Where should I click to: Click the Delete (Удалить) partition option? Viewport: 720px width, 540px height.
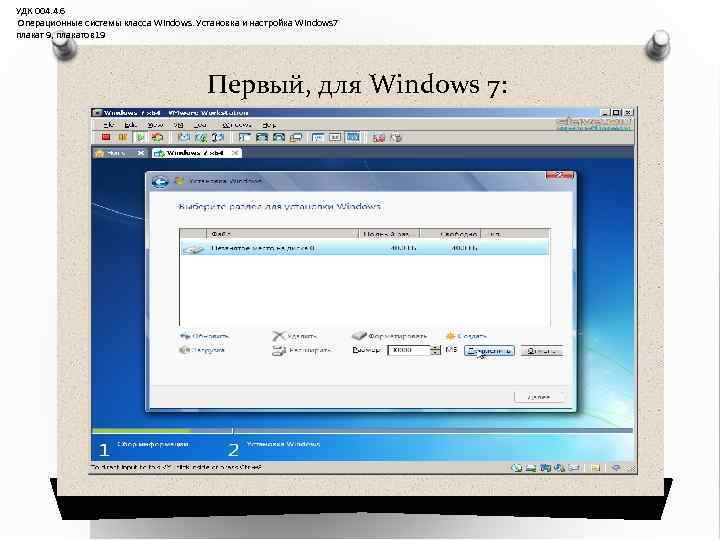pos(295,337)
